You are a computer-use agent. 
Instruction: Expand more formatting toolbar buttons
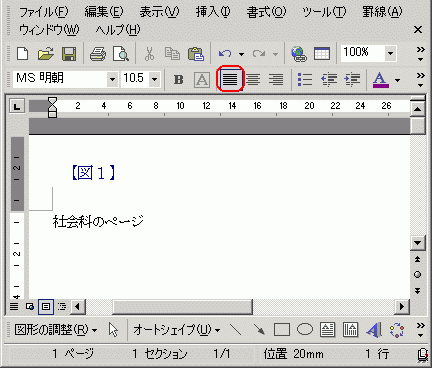[x=421, y=80]
